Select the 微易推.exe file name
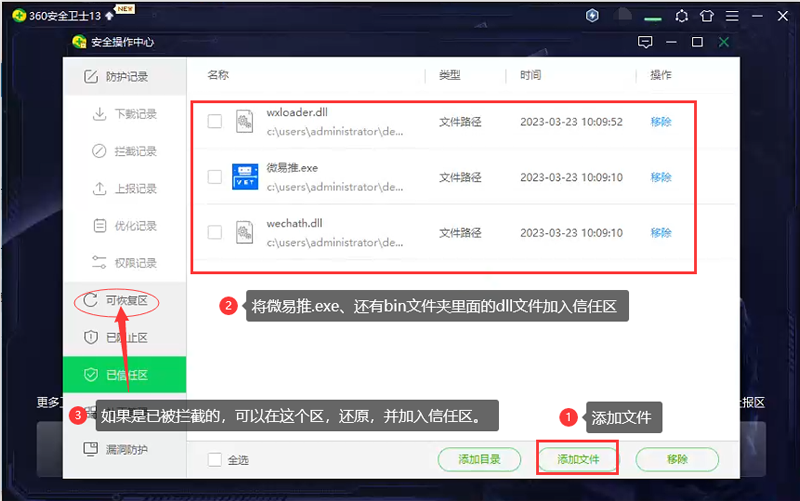This screenshot has height=501, width=800. [x=292, y=168]
